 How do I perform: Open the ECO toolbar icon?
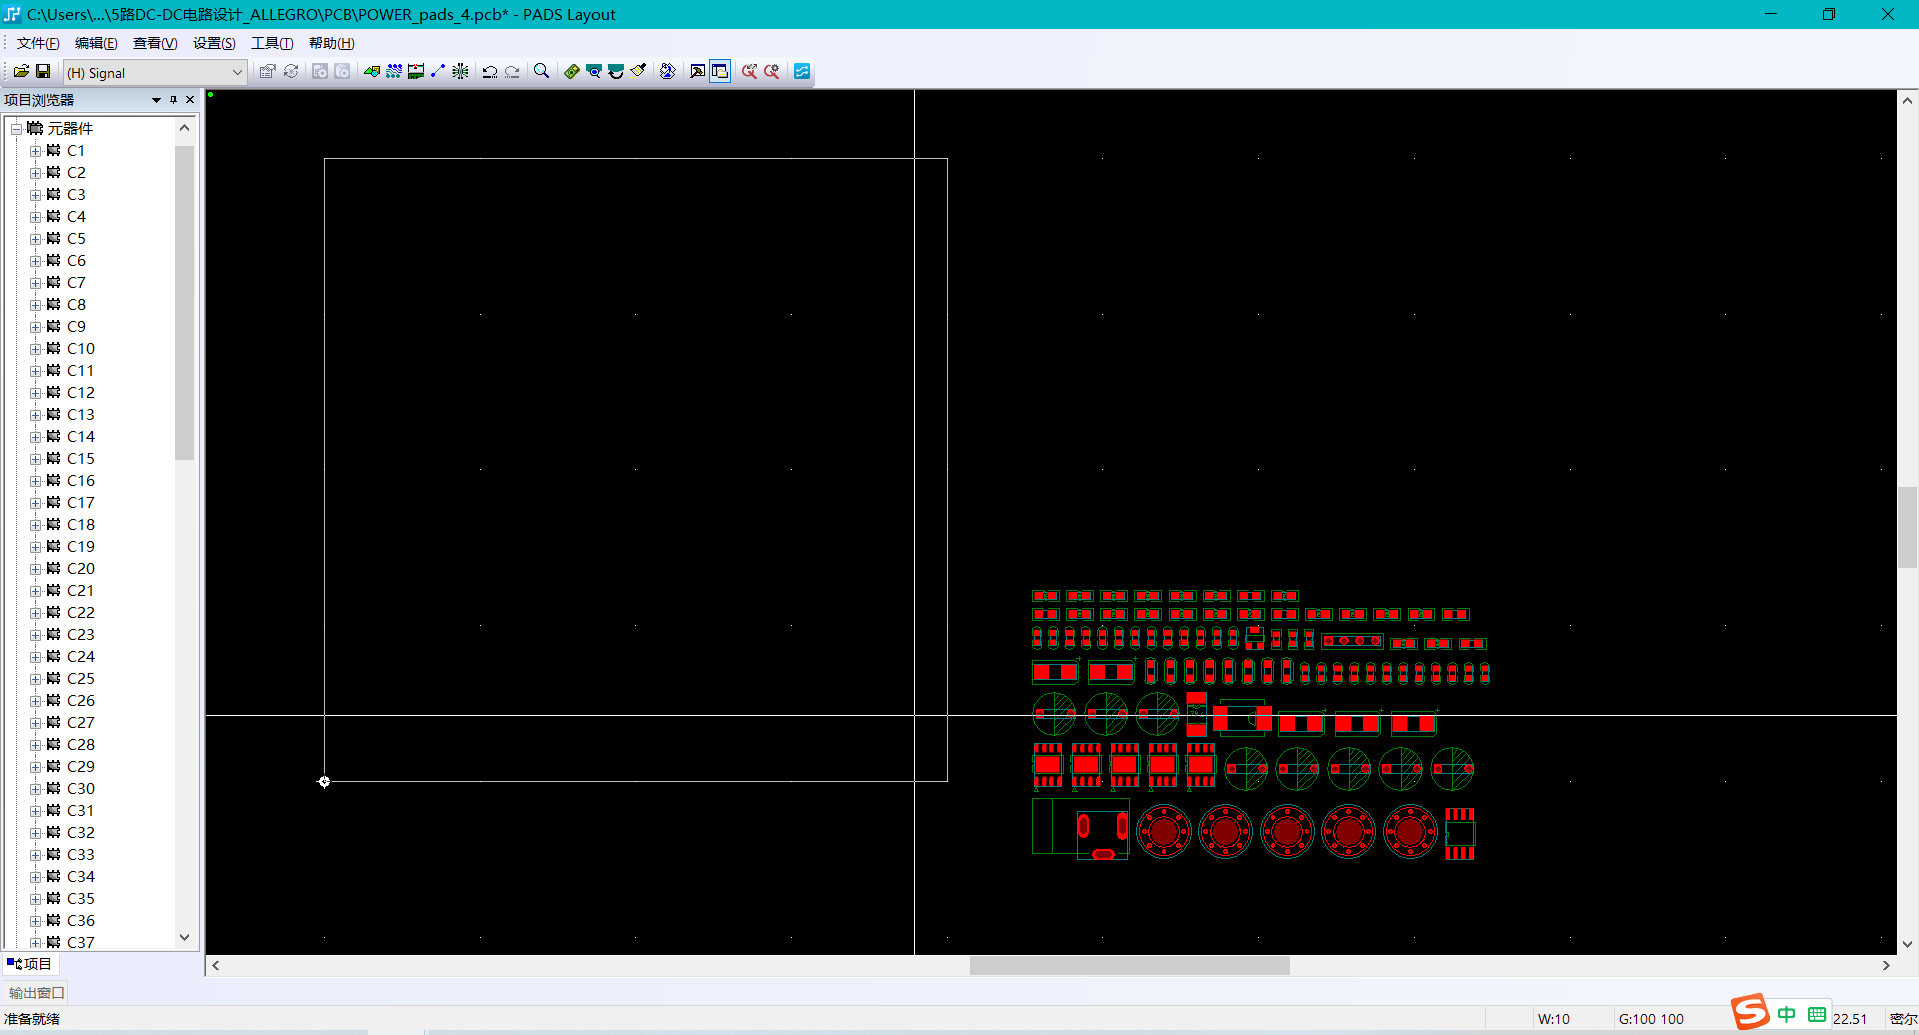pos(438,72)
